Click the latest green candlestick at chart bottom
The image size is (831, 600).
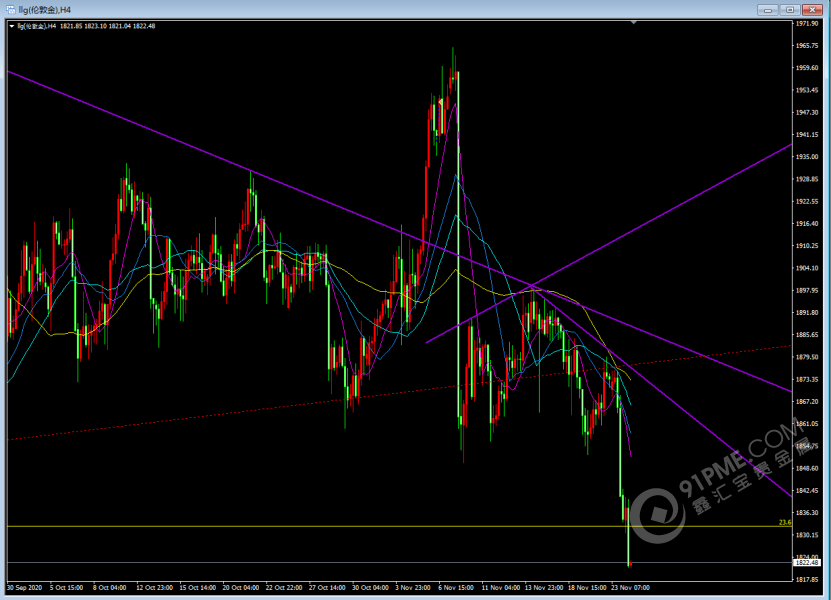(x=628, y=540)
